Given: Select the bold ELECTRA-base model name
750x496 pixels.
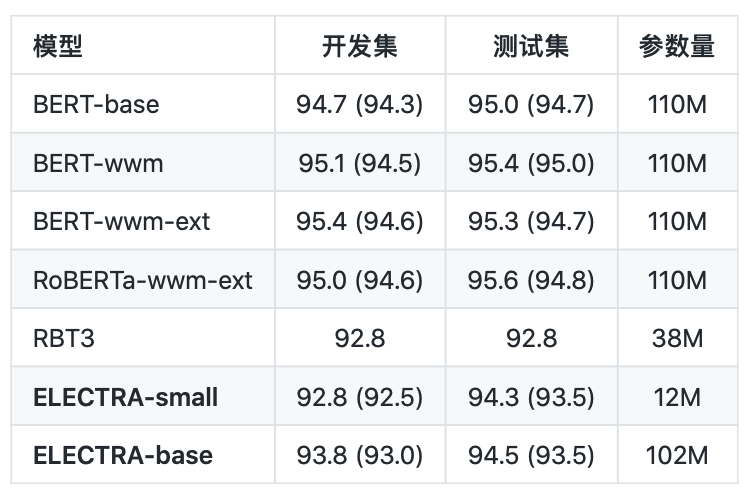Looking at the screenshot, I should point(123,455).
